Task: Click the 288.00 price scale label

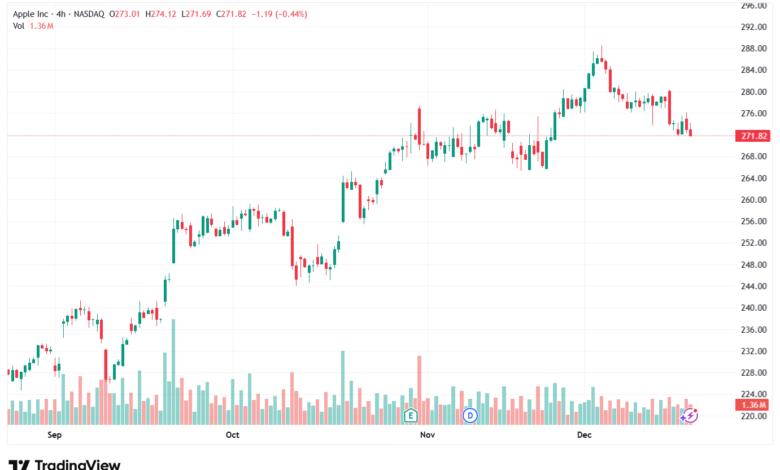Action: [x=754, y=48]
